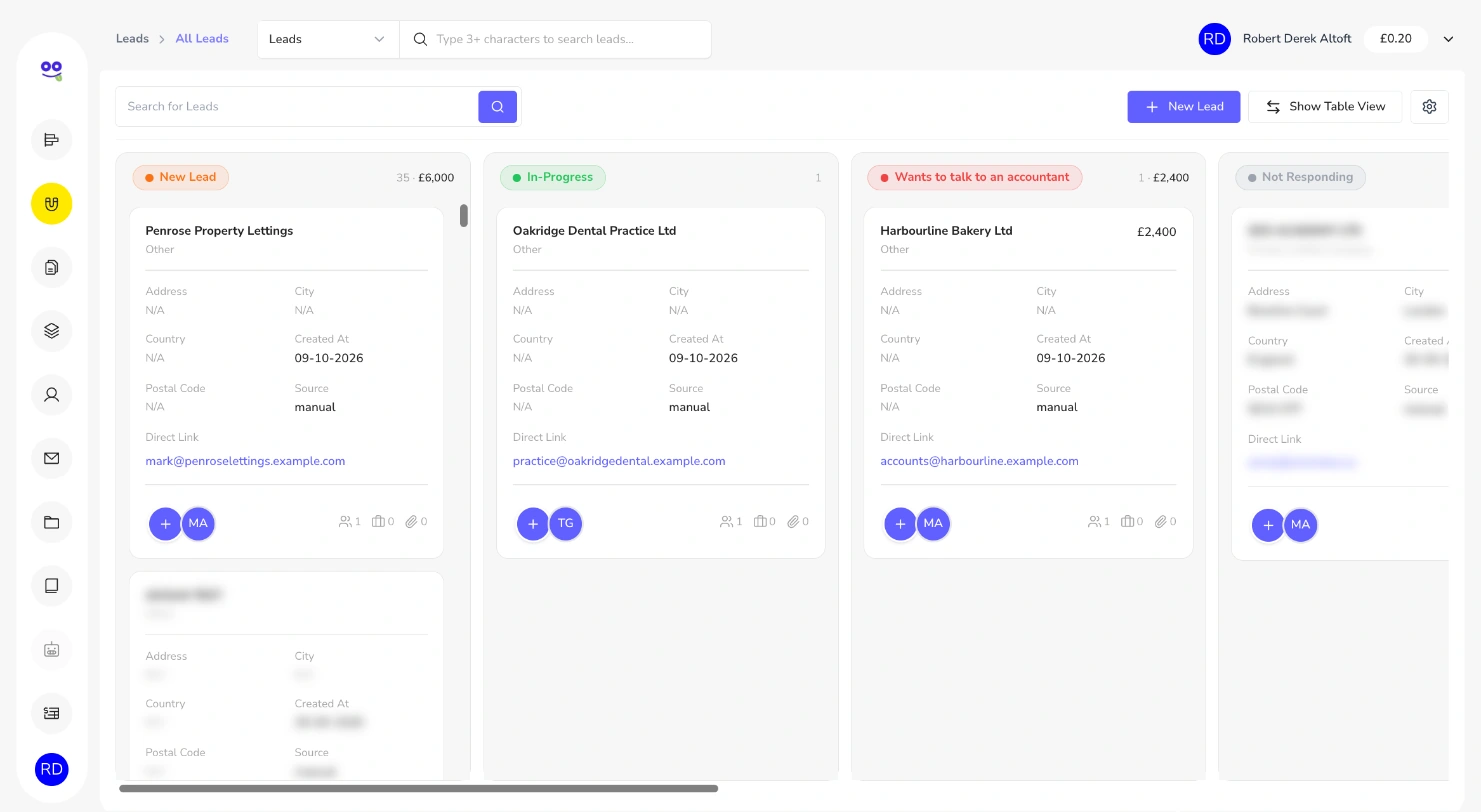Open the documents icon in sidebar
Viewport: 1481px width, 812px height.
tap(52, 267)
